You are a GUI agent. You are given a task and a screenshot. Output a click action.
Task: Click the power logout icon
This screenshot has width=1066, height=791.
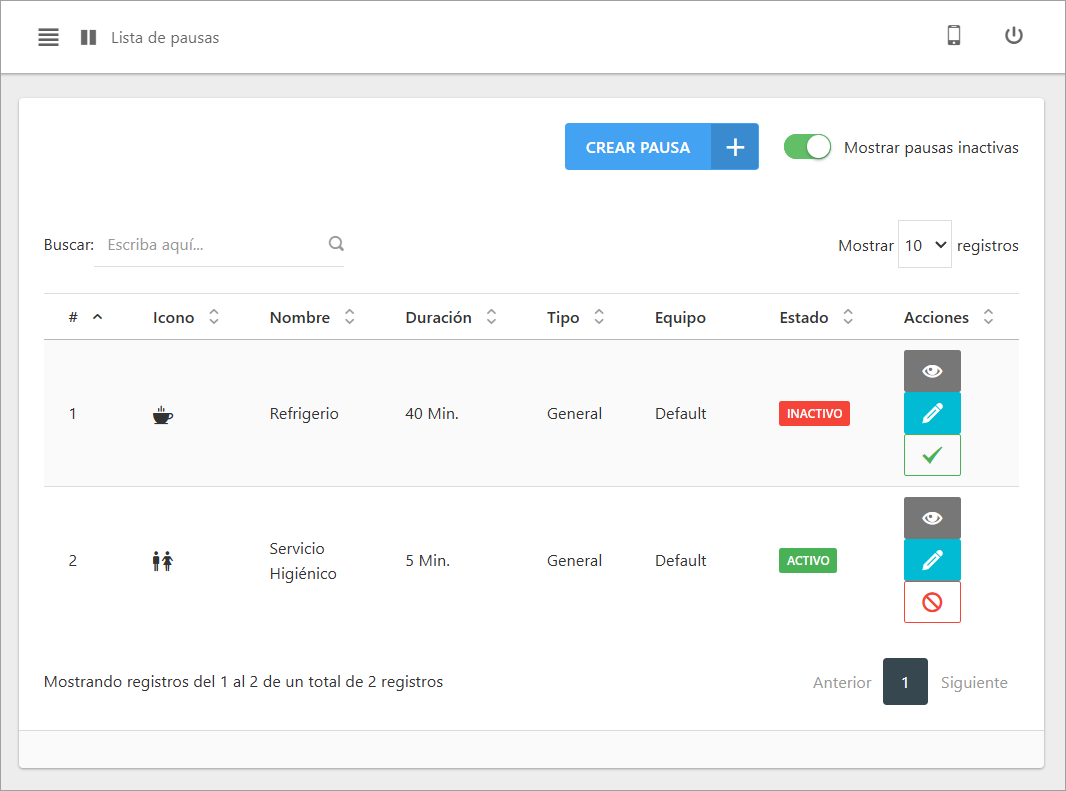click(x=1013, y=36)
